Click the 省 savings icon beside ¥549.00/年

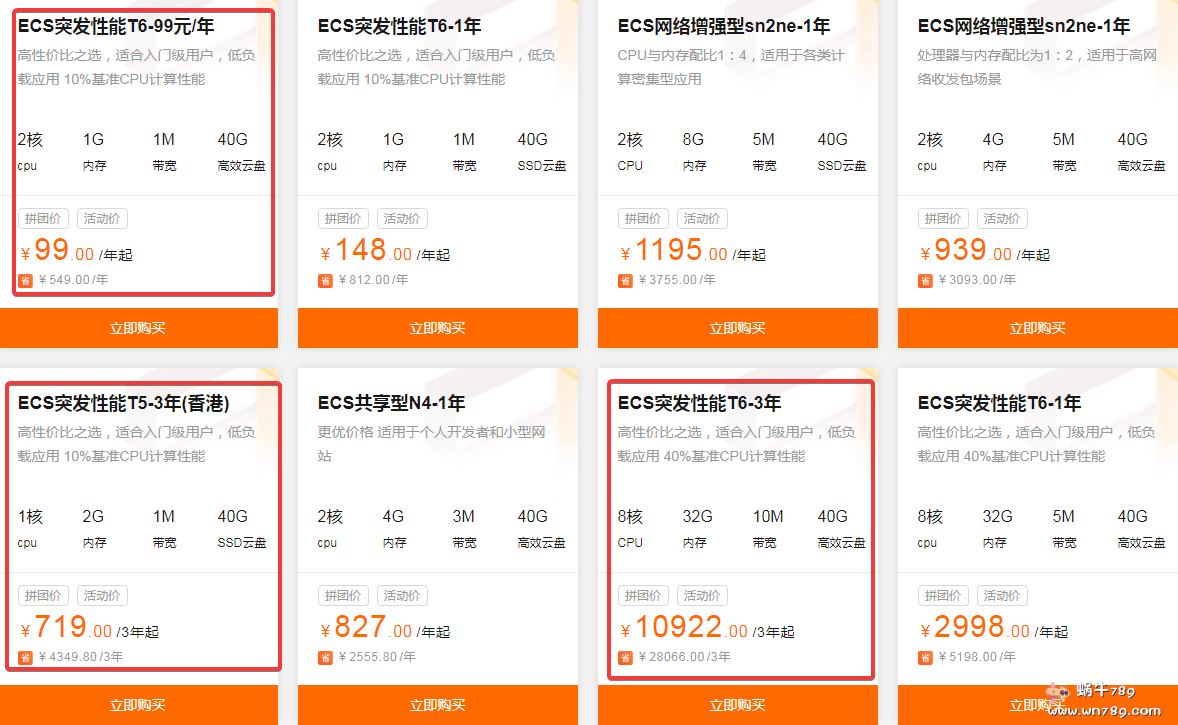[x=25, y=280]
